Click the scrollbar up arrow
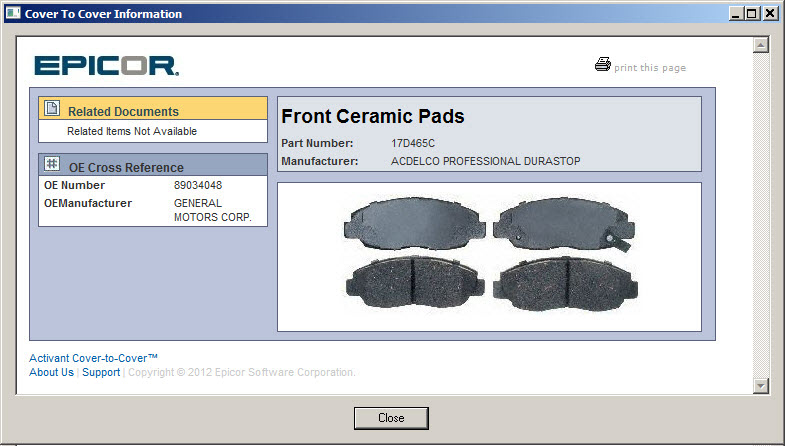This screenshot has height=446, width=785. pos(760,45)
